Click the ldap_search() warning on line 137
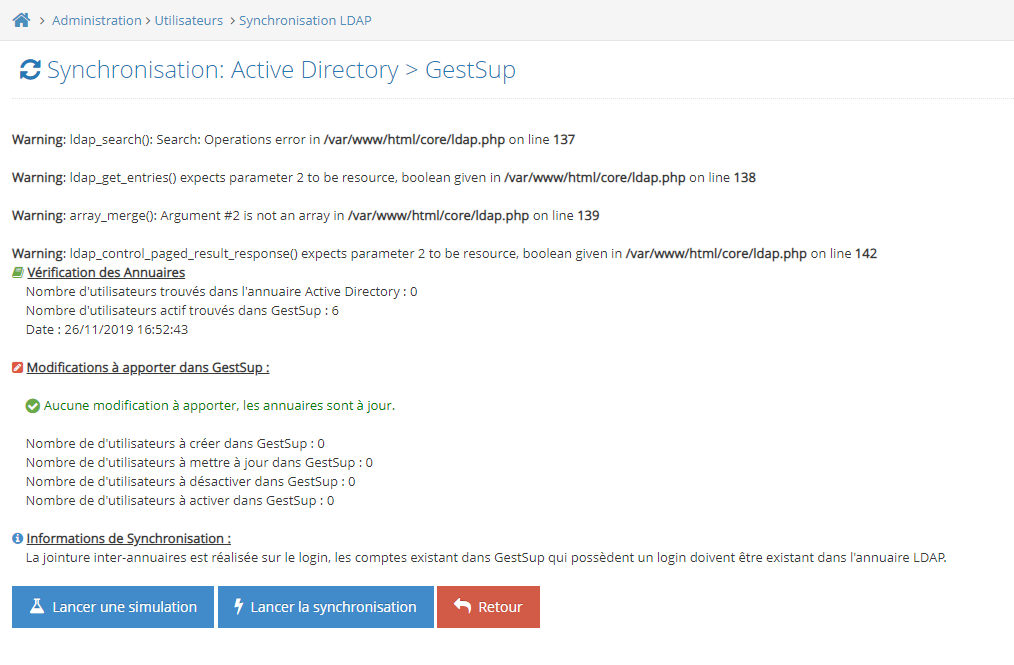This screenshot has width=1014, height=665. coord(294,140)
